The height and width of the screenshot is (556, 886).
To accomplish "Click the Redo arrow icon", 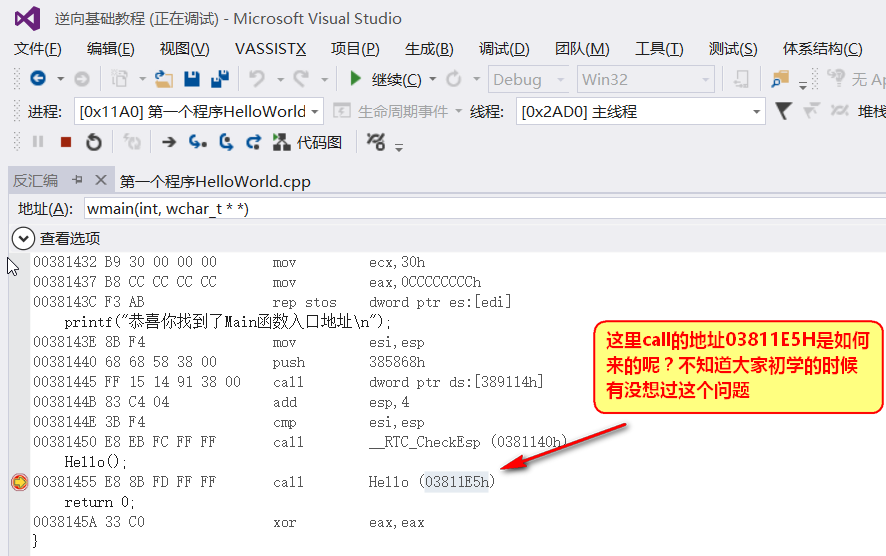I will tap(301, 79).
